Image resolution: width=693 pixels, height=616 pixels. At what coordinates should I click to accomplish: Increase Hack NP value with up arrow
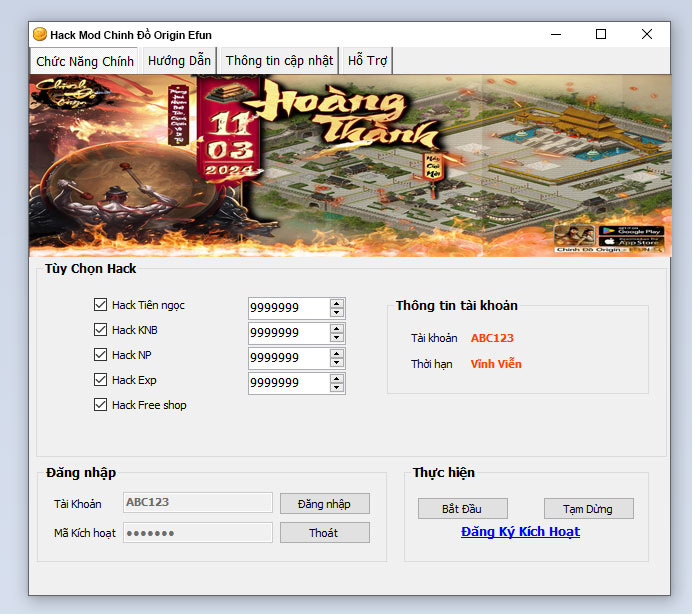point(337,354)
